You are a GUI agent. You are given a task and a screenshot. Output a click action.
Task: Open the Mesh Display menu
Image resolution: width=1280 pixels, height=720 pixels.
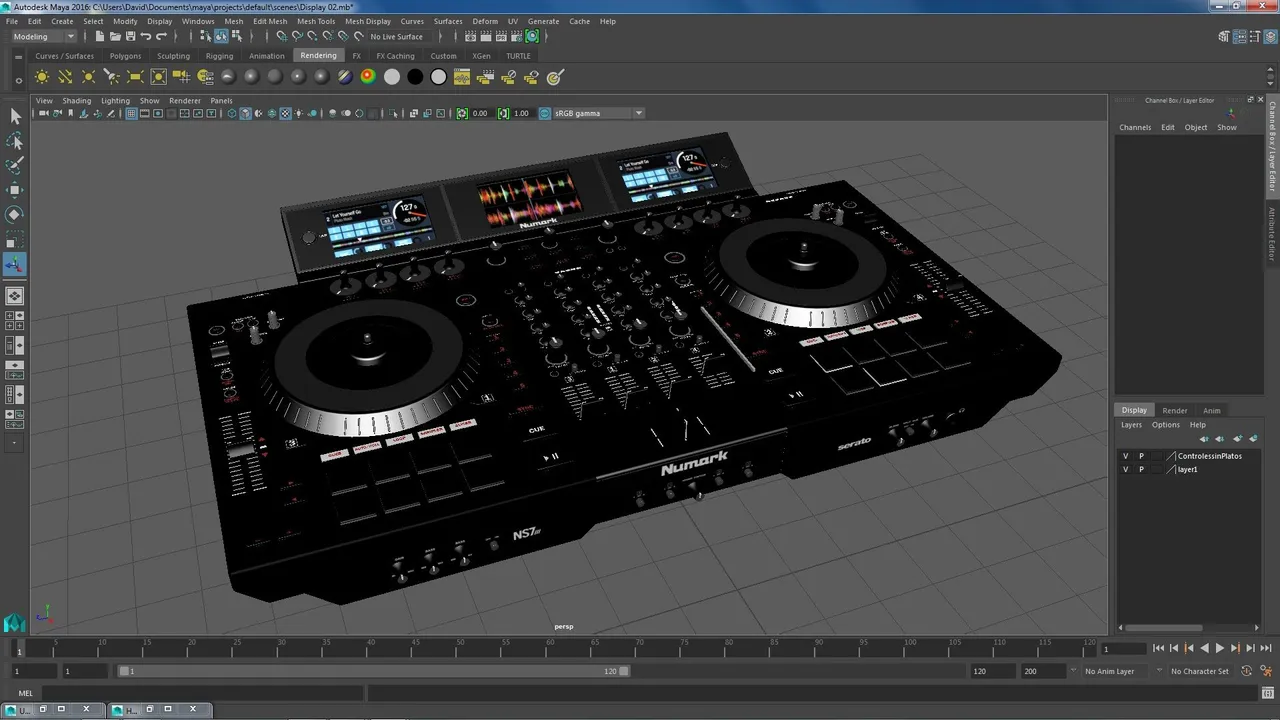(368, 21)
